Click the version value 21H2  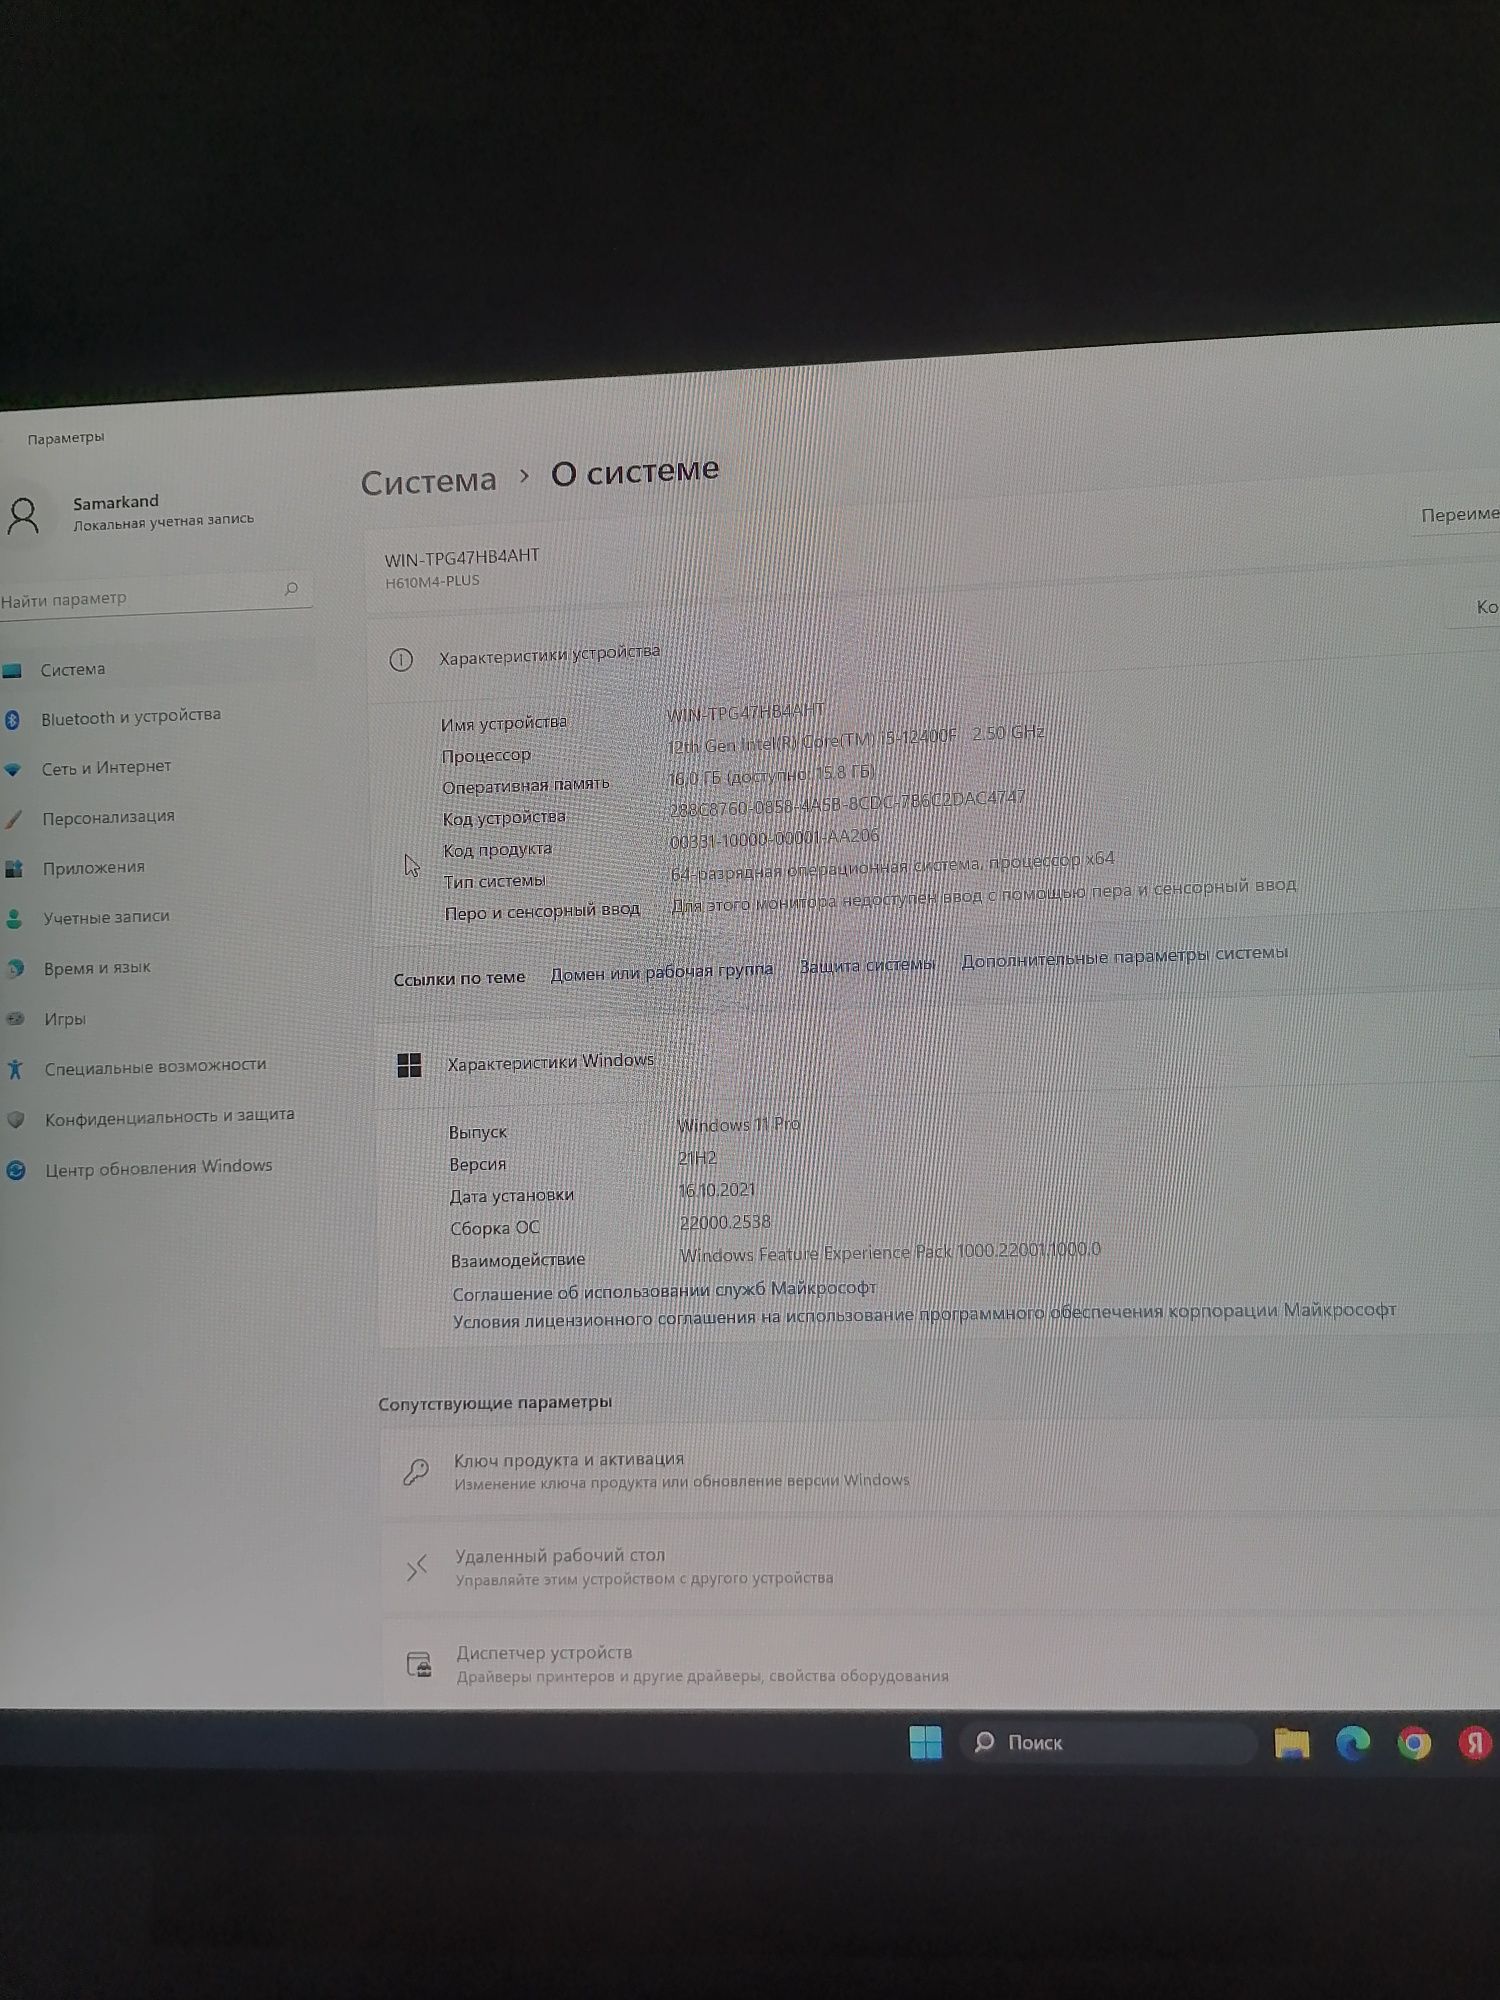[x=698, y=1158]
